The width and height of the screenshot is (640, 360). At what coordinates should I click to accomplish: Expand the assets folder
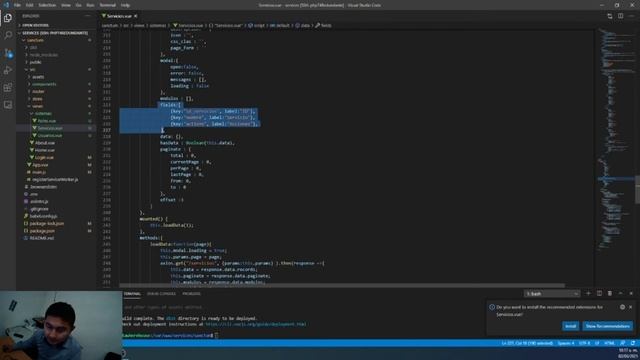click(x=38, y=77)
